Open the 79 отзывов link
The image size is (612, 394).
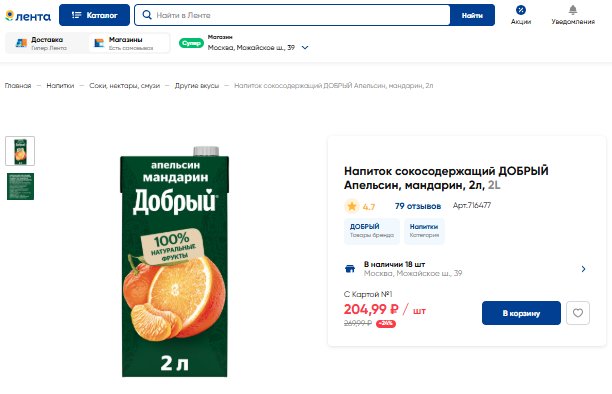point(418,206)
